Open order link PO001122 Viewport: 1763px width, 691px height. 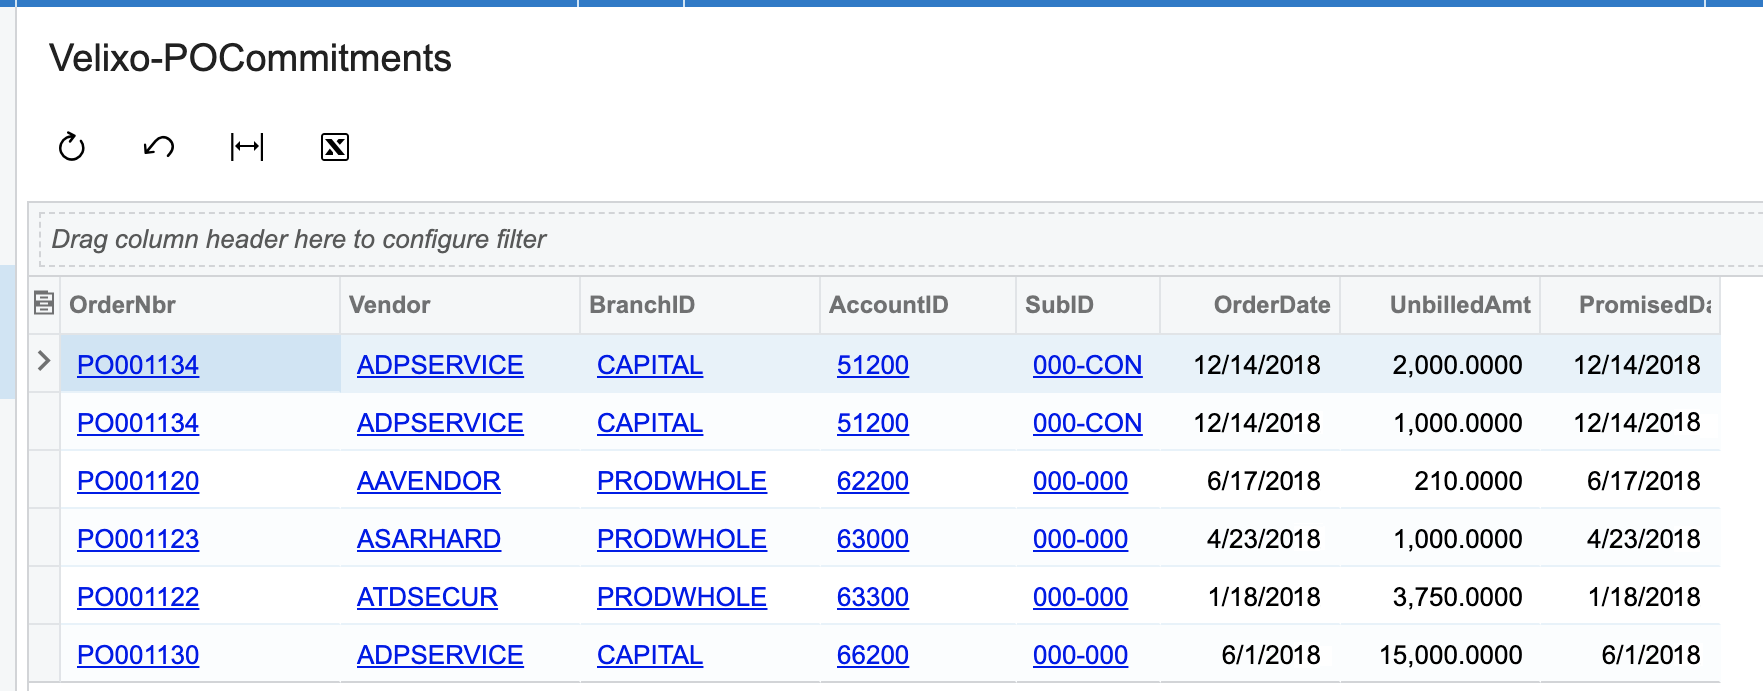pos(138,597)
